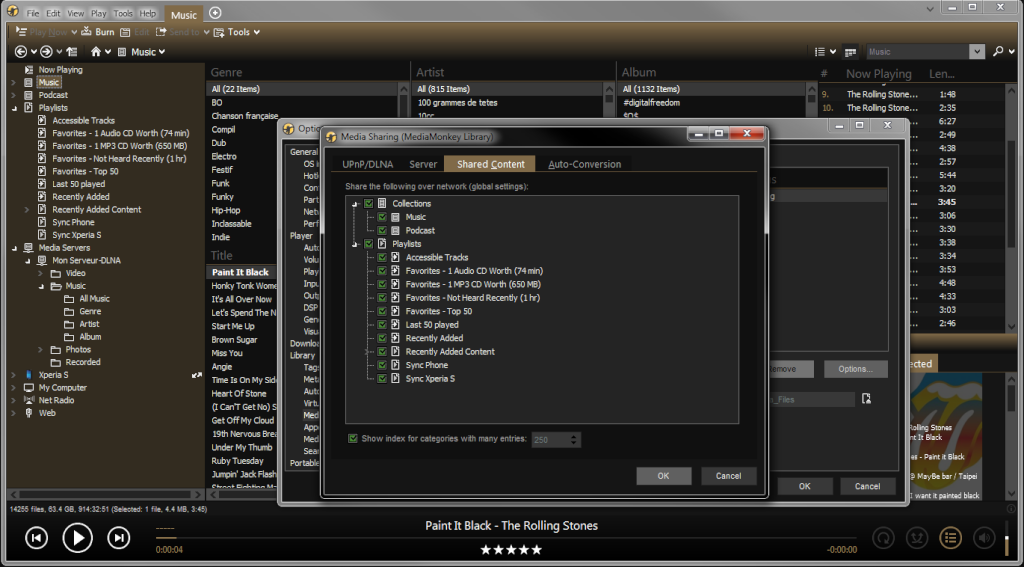Uncheck the Accessible Tracks checkbox

(382, 257)
